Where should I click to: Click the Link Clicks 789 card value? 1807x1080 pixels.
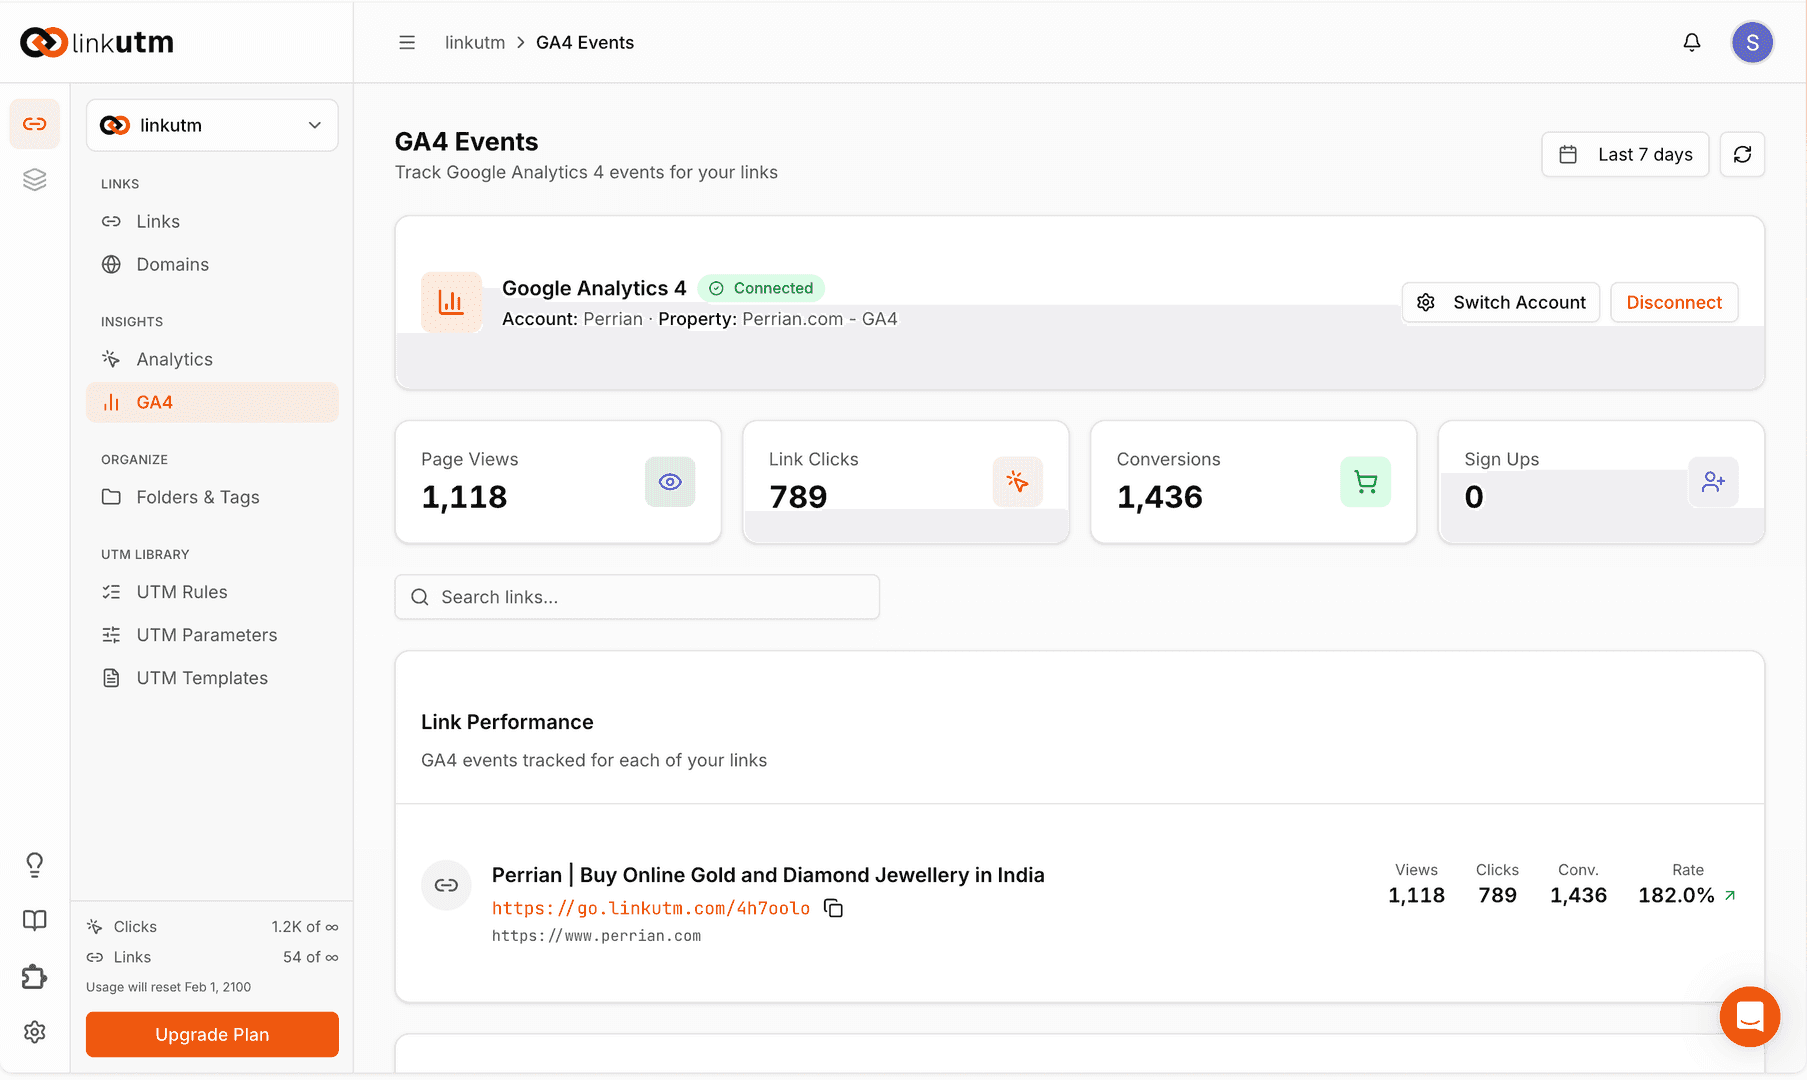(x=798, y=497)
